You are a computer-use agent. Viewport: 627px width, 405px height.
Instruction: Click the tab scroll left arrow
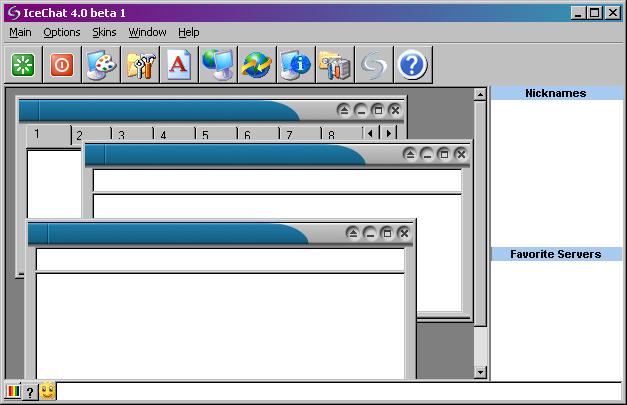[x=371, y=133]
